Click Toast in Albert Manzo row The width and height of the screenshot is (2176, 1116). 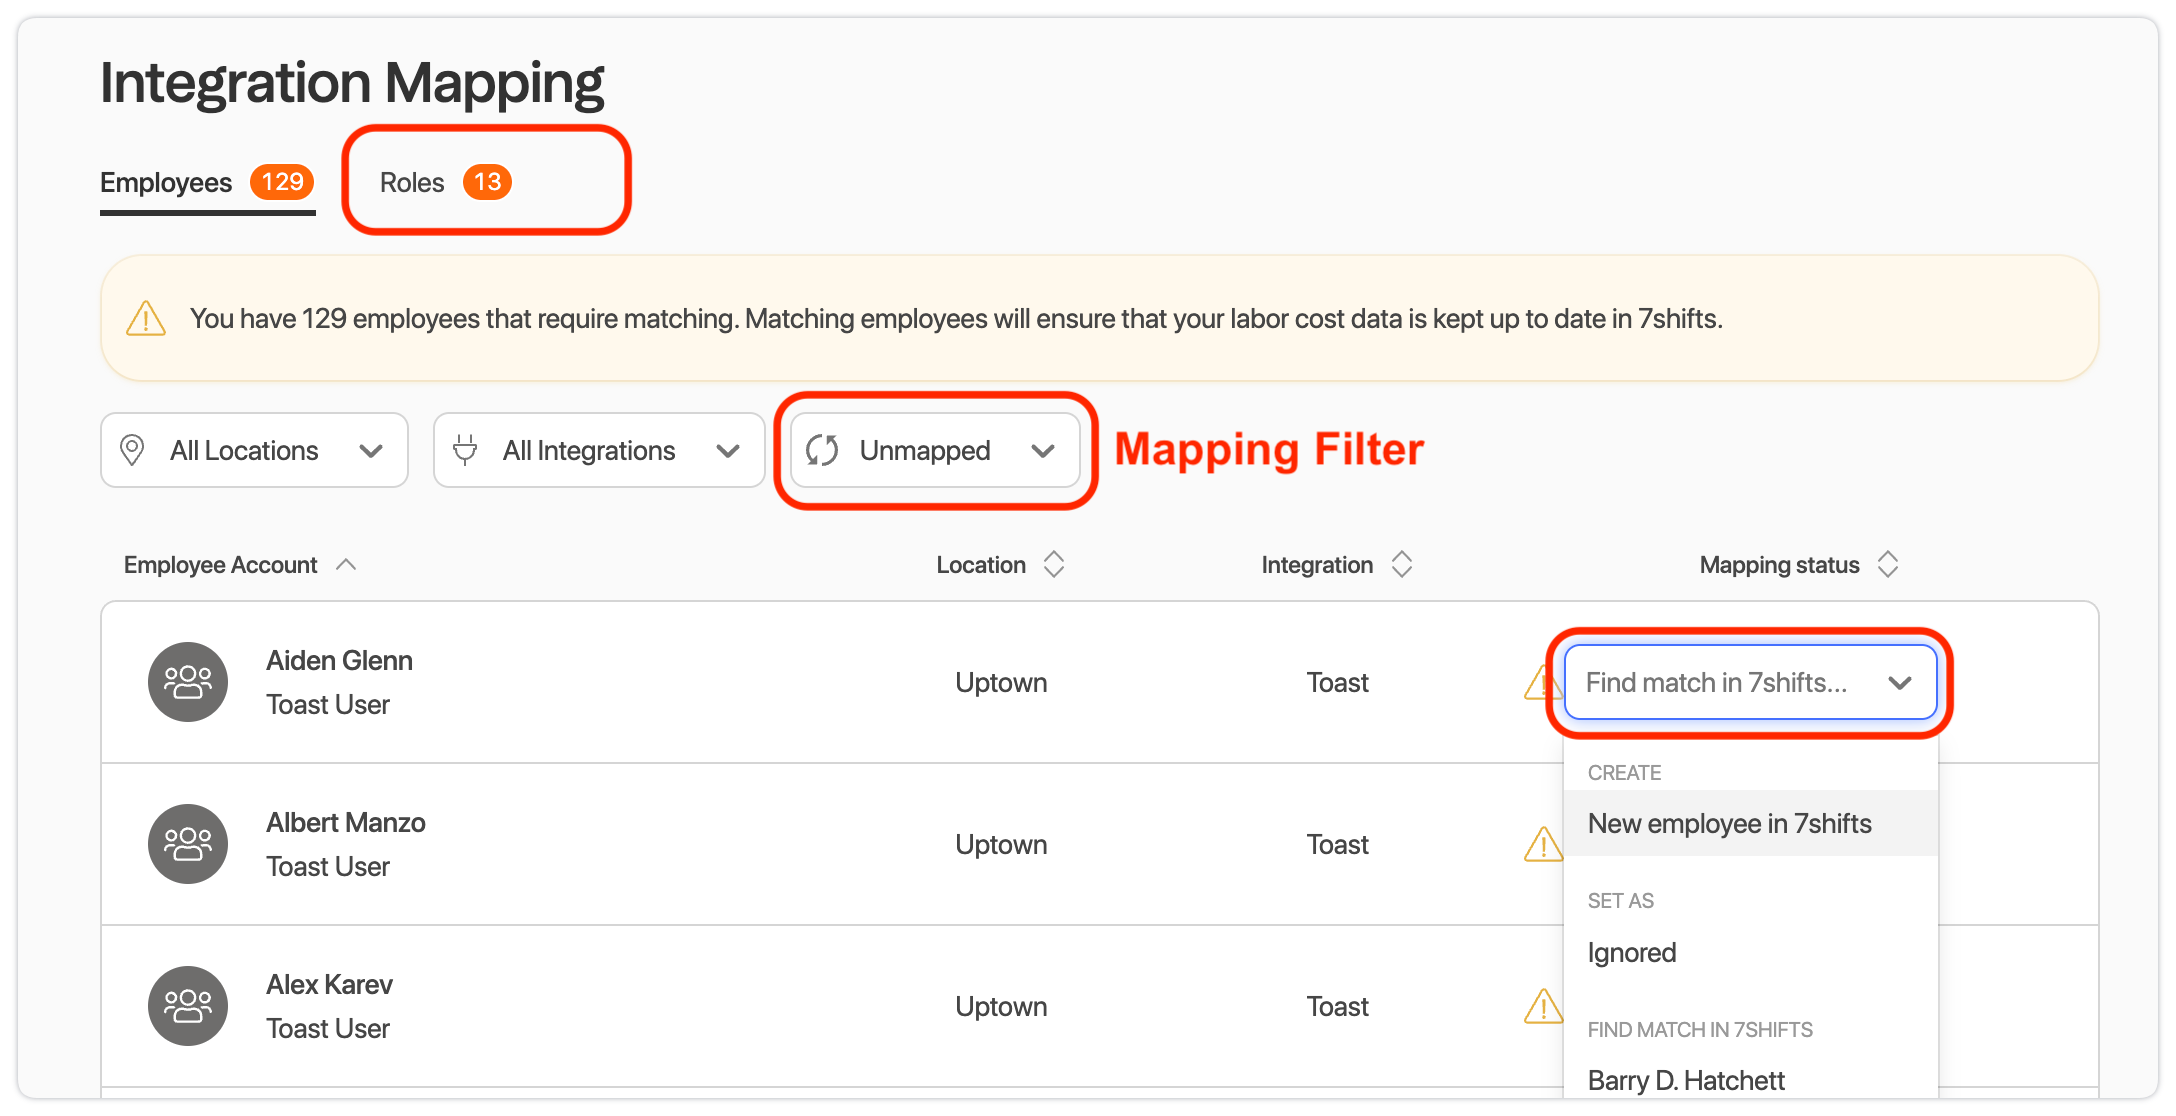click(x=1338, y=844)
